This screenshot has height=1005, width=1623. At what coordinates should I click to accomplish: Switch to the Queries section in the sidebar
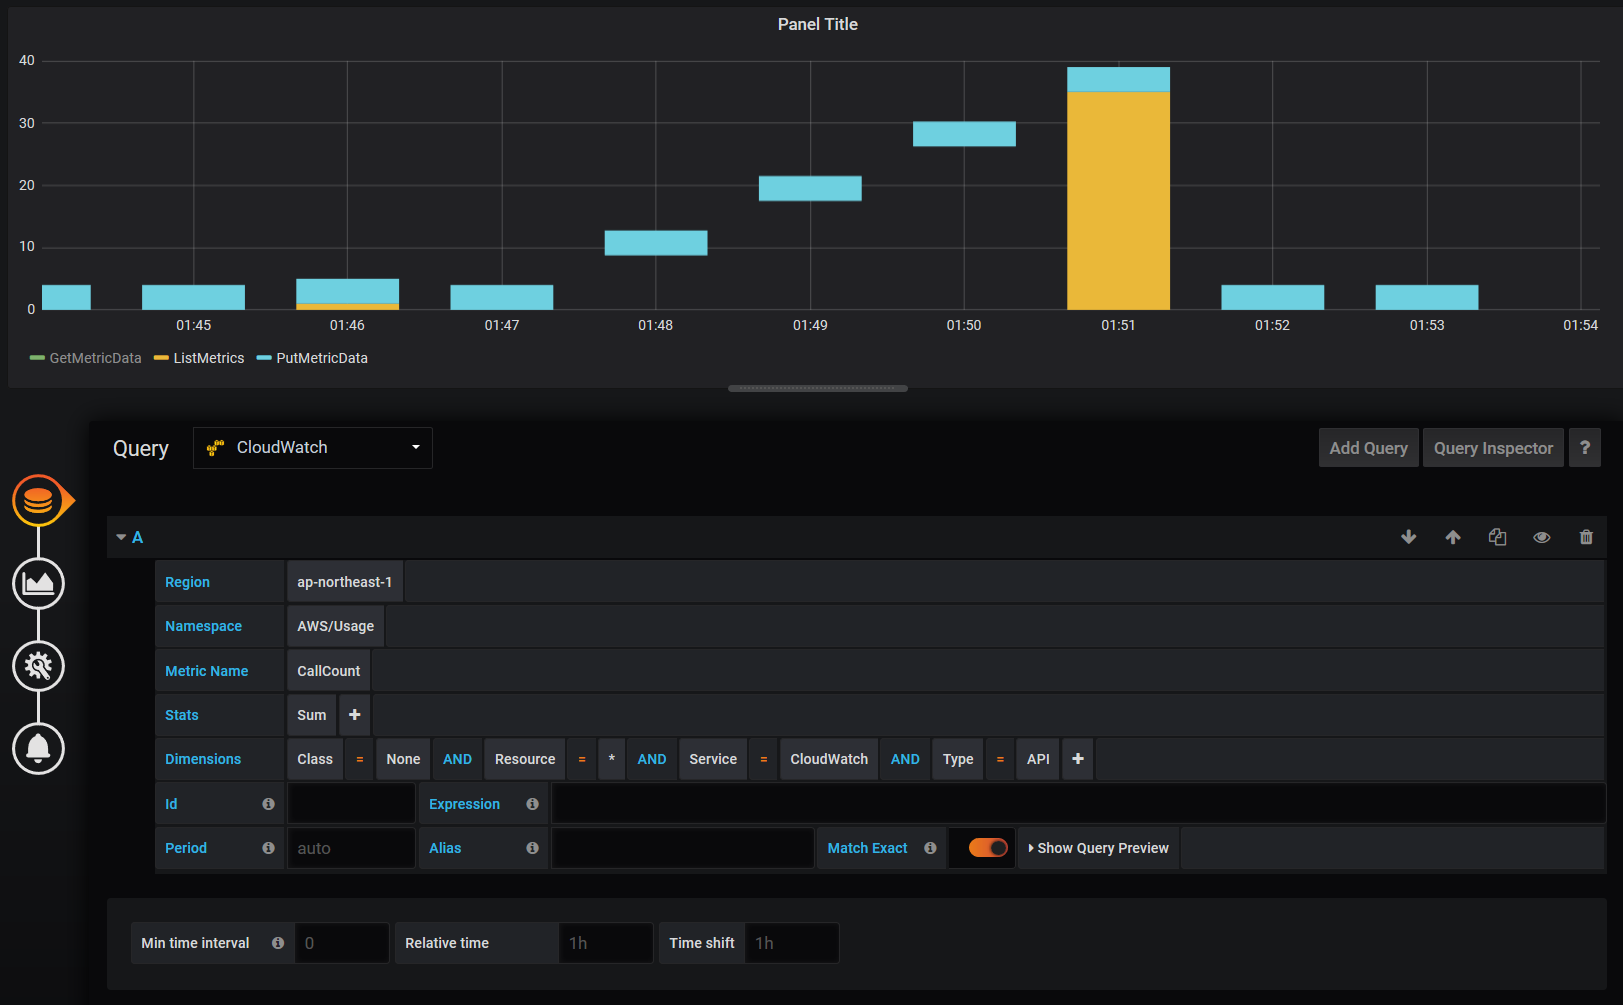38,500
